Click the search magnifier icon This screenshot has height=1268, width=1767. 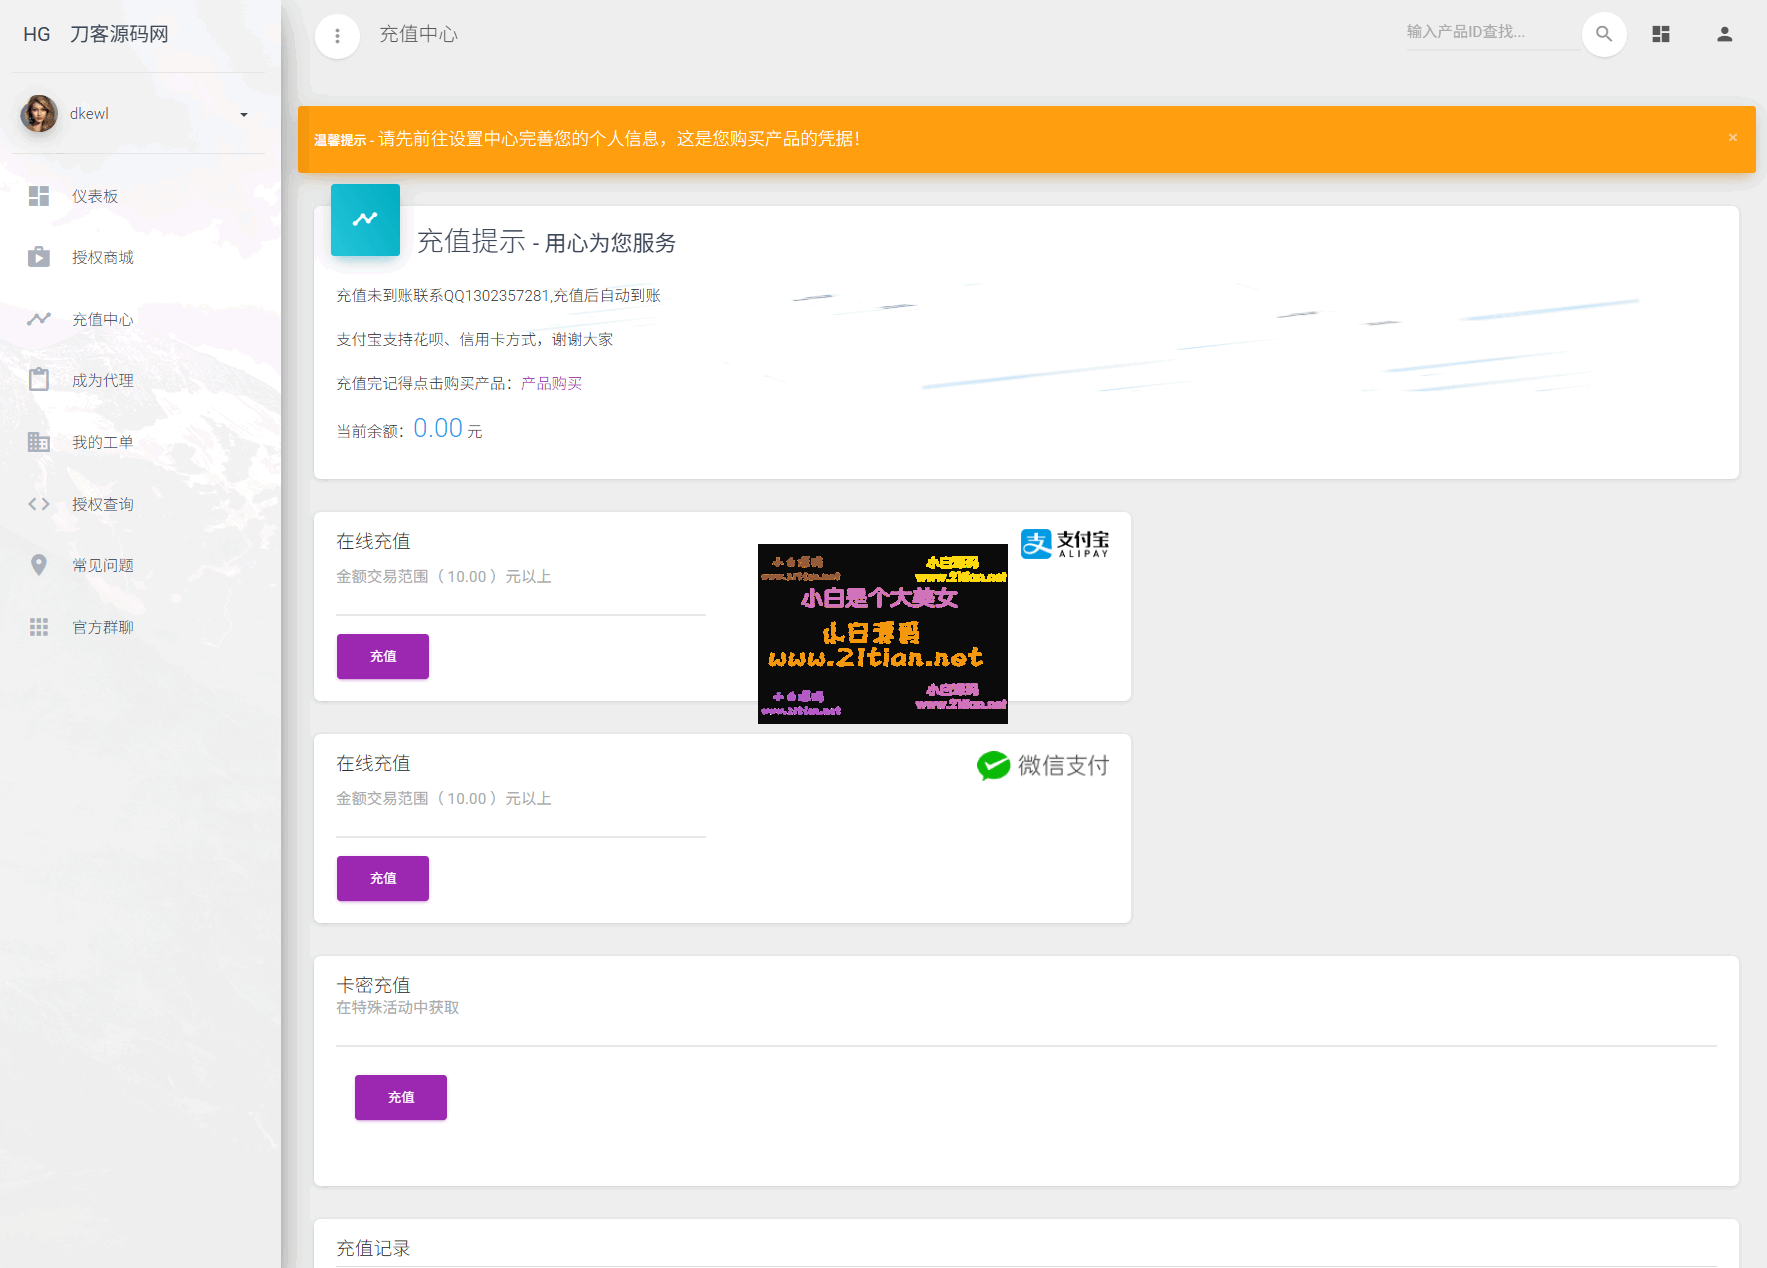1604,33
